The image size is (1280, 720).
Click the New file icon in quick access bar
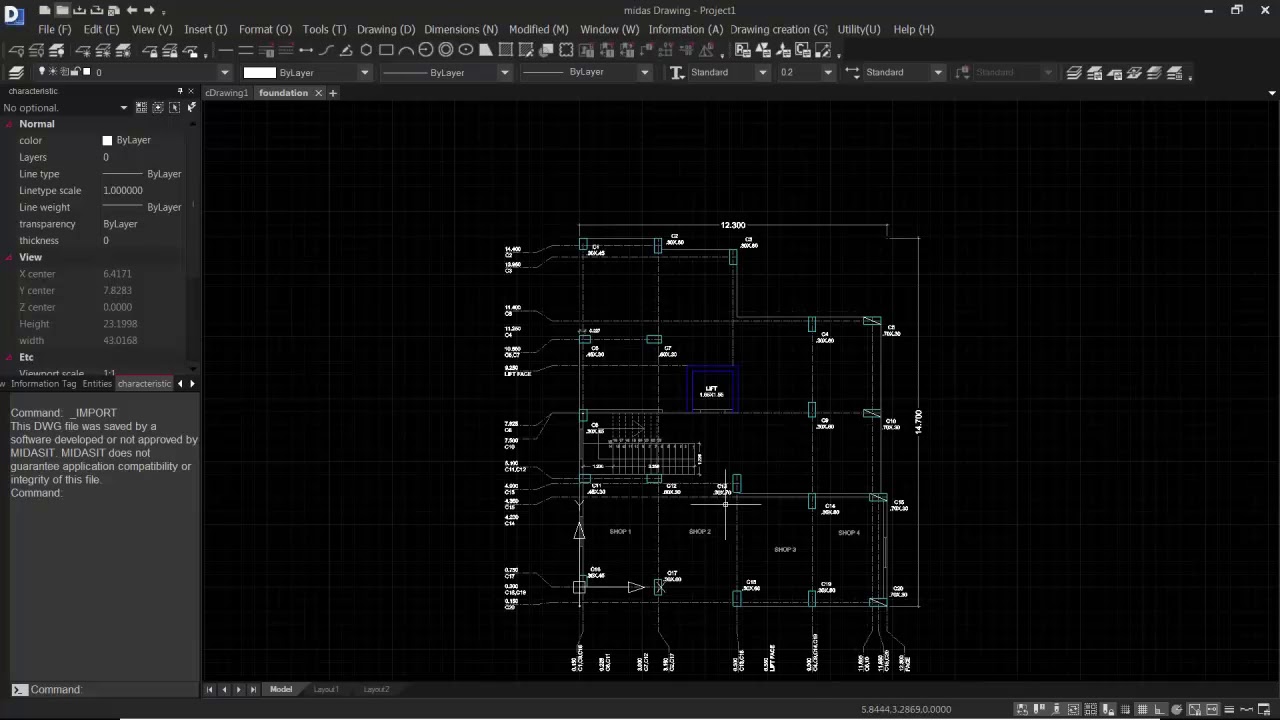(x=45, y=10)
